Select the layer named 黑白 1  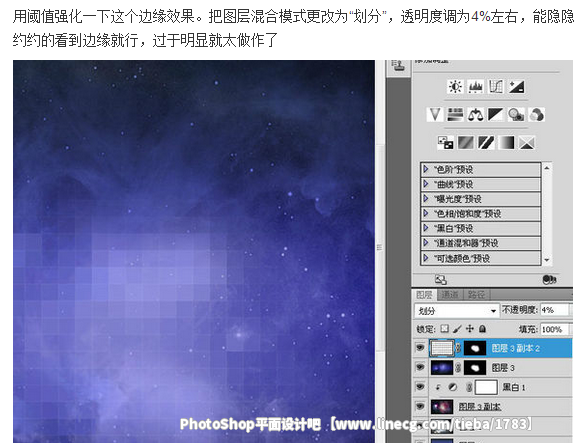click(x=514, y=387)
